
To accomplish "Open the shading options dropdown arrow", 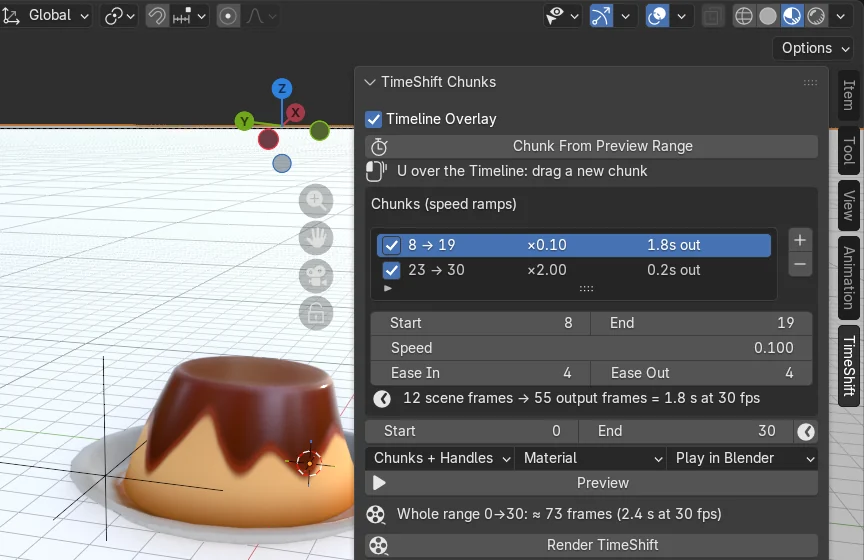I will [x=841, y=16].
